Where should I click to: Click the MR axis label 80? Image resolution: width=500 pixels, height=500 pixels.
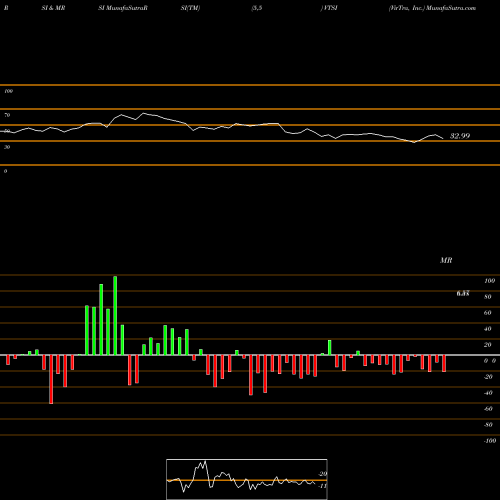click(488, 297)
